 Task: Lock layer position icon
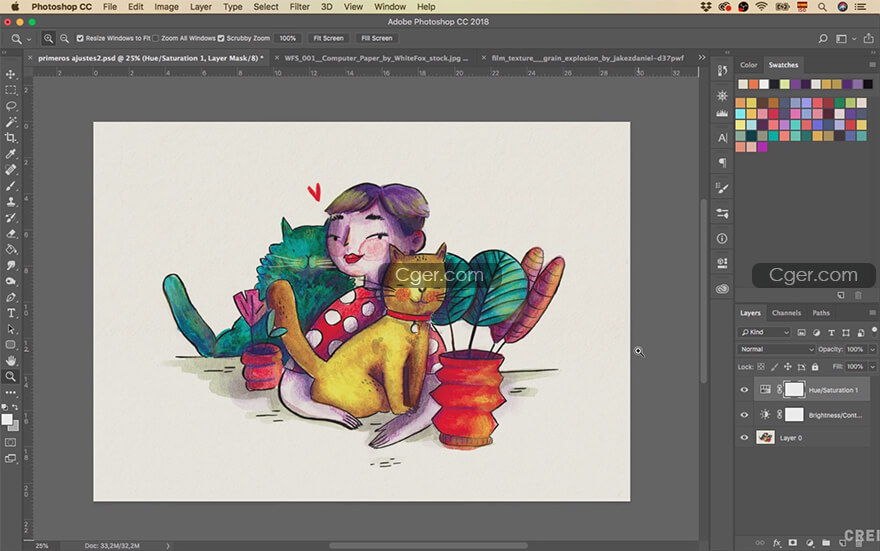(788, 367)
